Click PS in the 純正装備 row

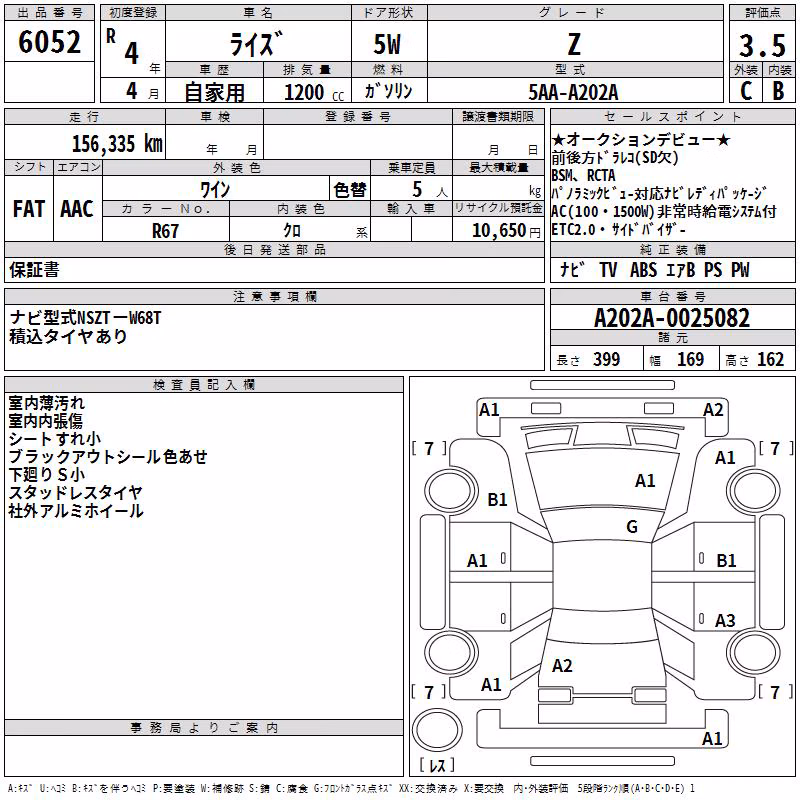(x=713, y=270)
